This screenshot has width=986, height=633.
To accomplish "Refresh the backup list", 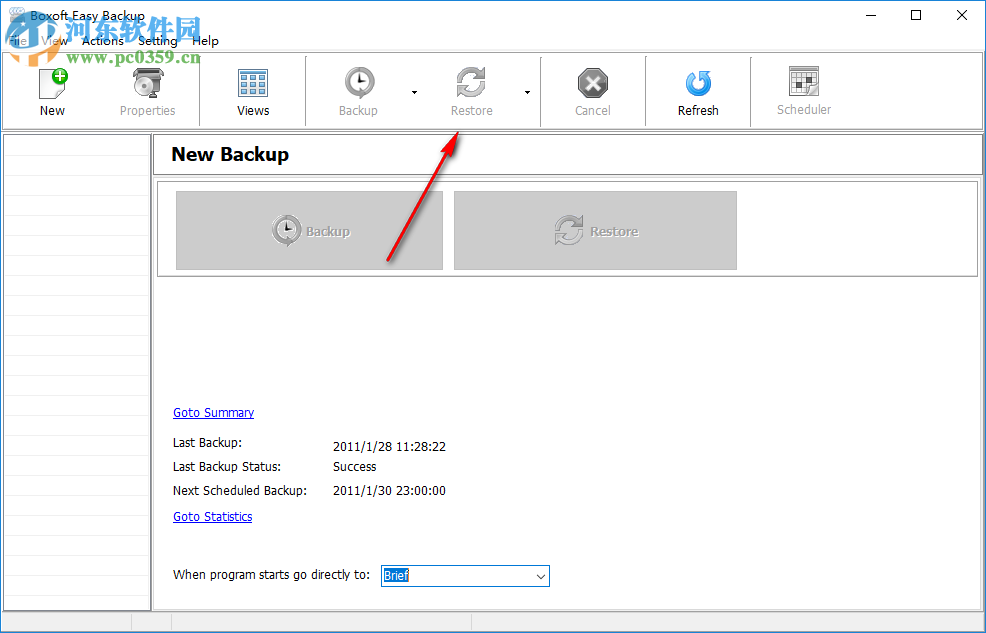I will (x=697, y=89).
